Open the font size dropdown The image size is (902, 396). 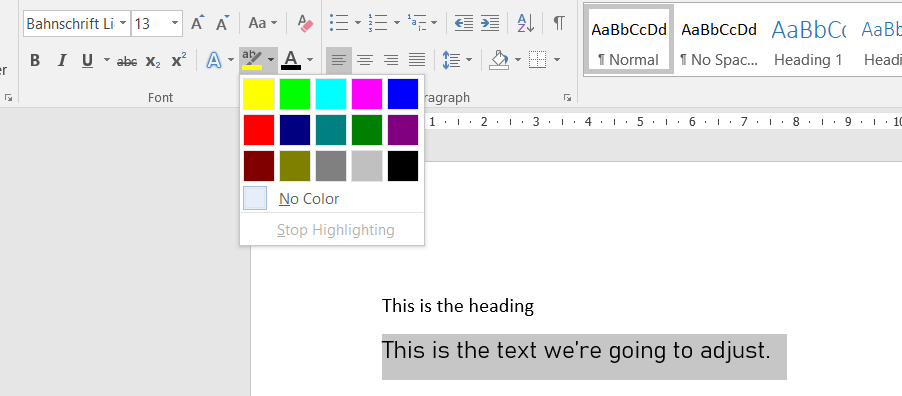pyautogui.click(x=175, y=24)
